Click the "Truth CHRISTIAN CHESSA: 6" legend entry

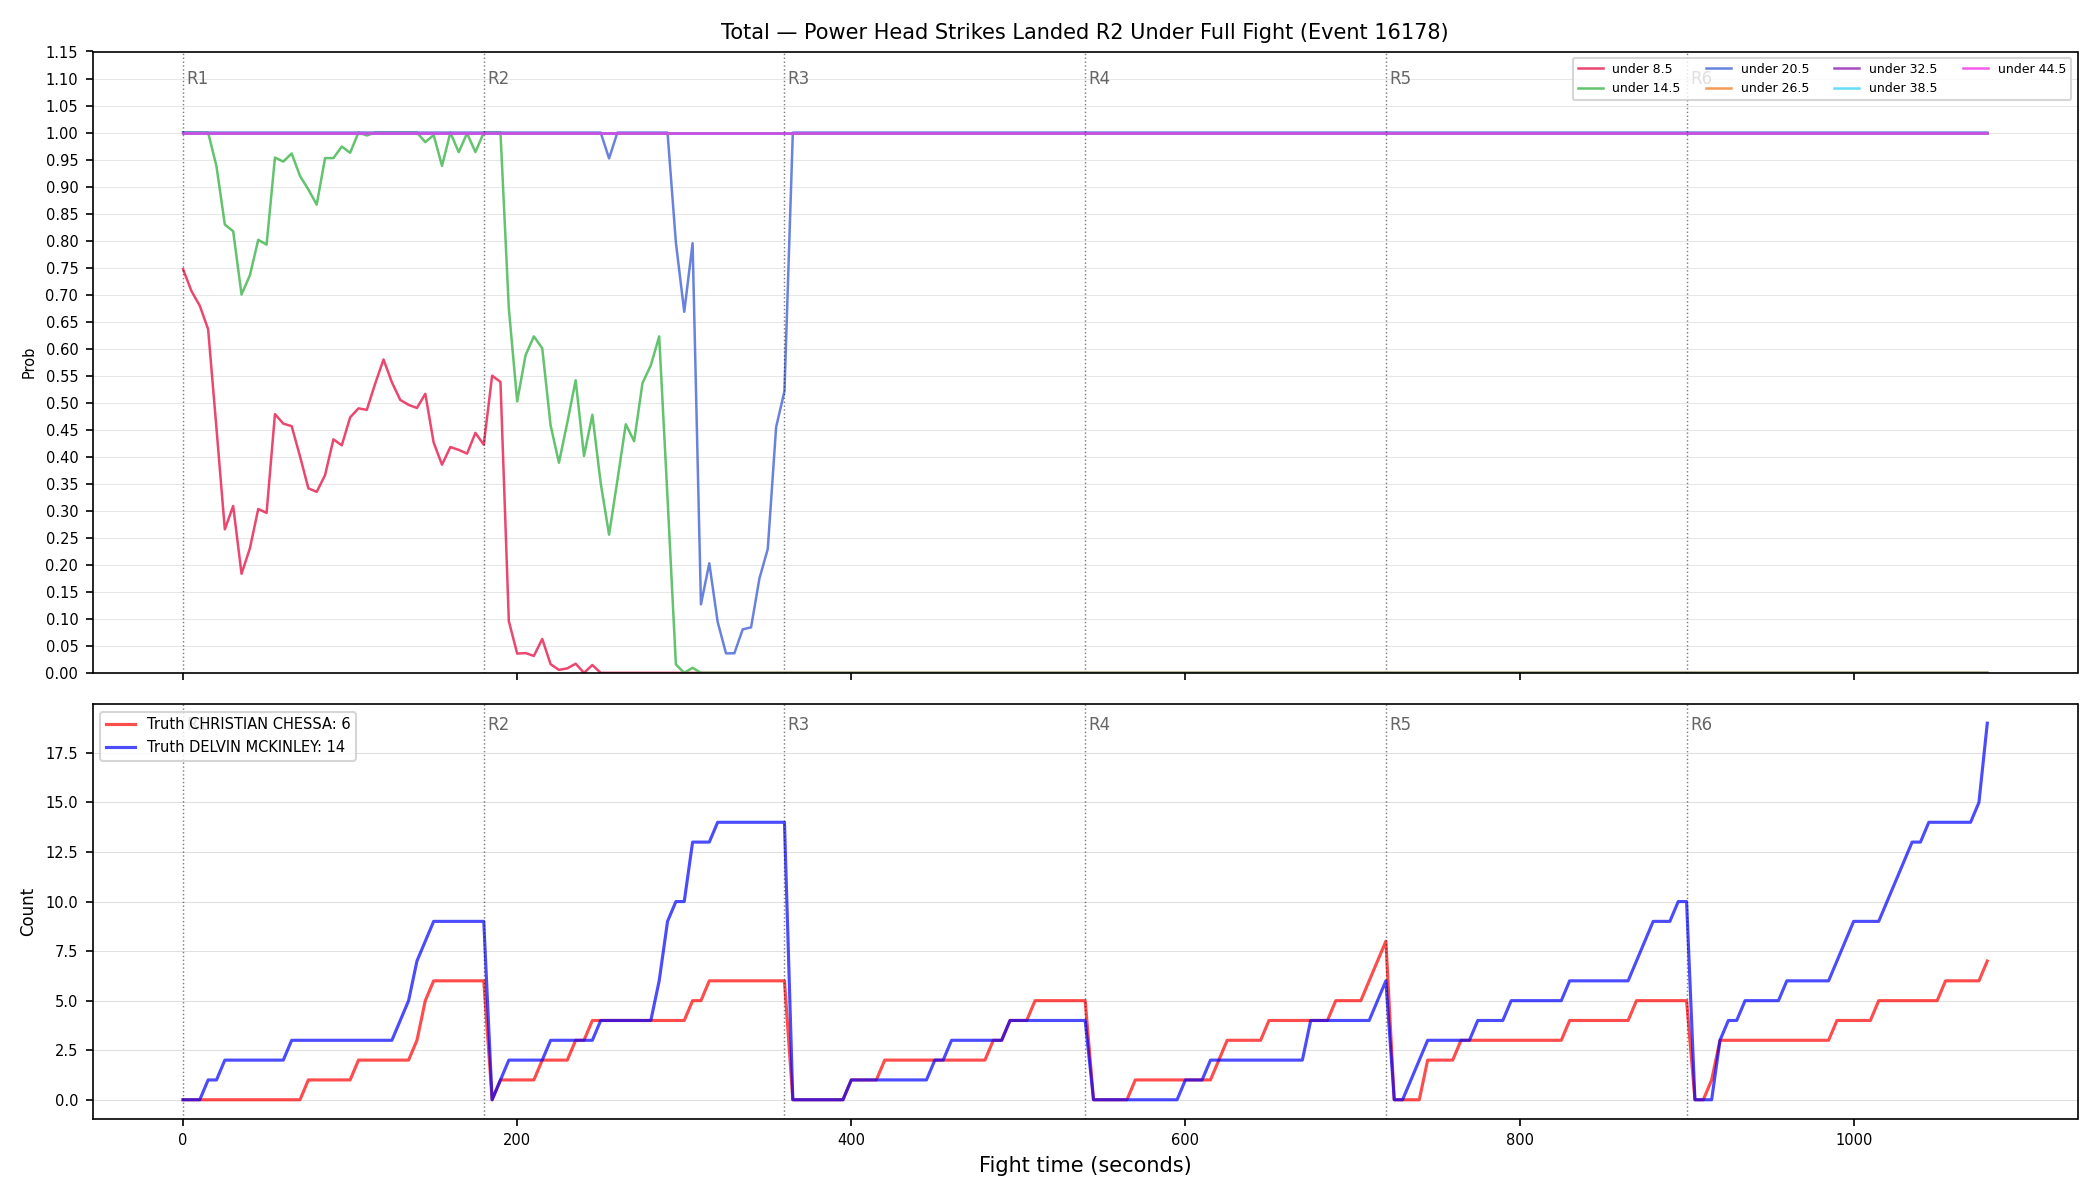228,724
